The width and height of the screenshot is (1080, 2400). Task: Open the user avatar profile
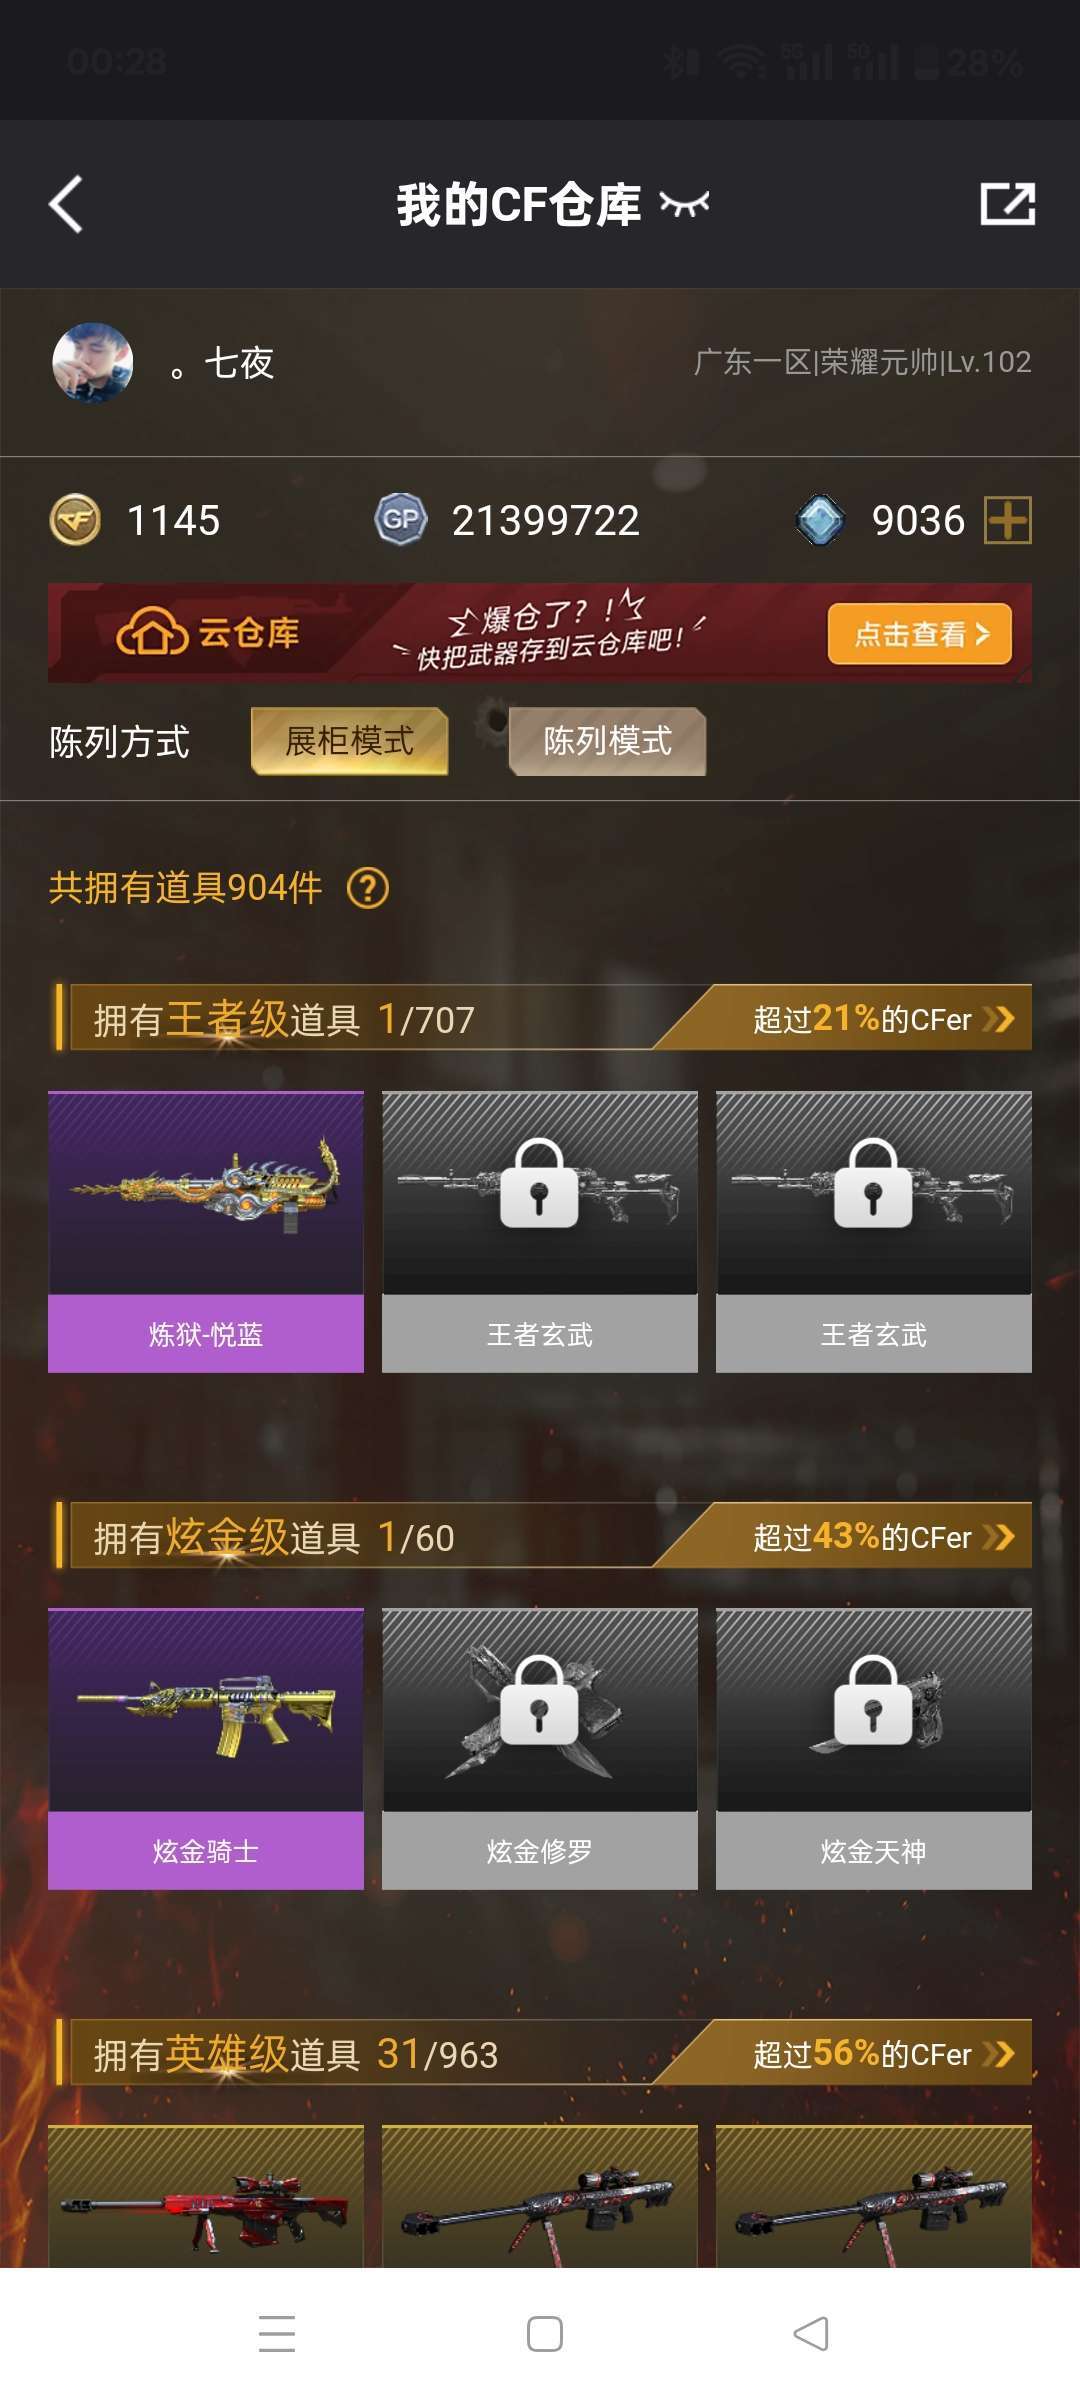(x=92, y=362)
